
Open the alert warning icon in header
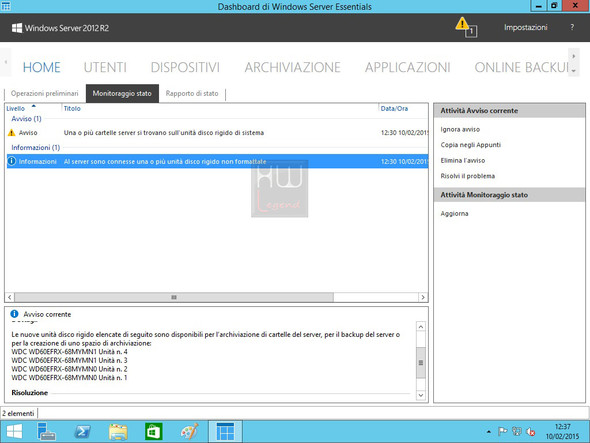[x=466, y=27]
